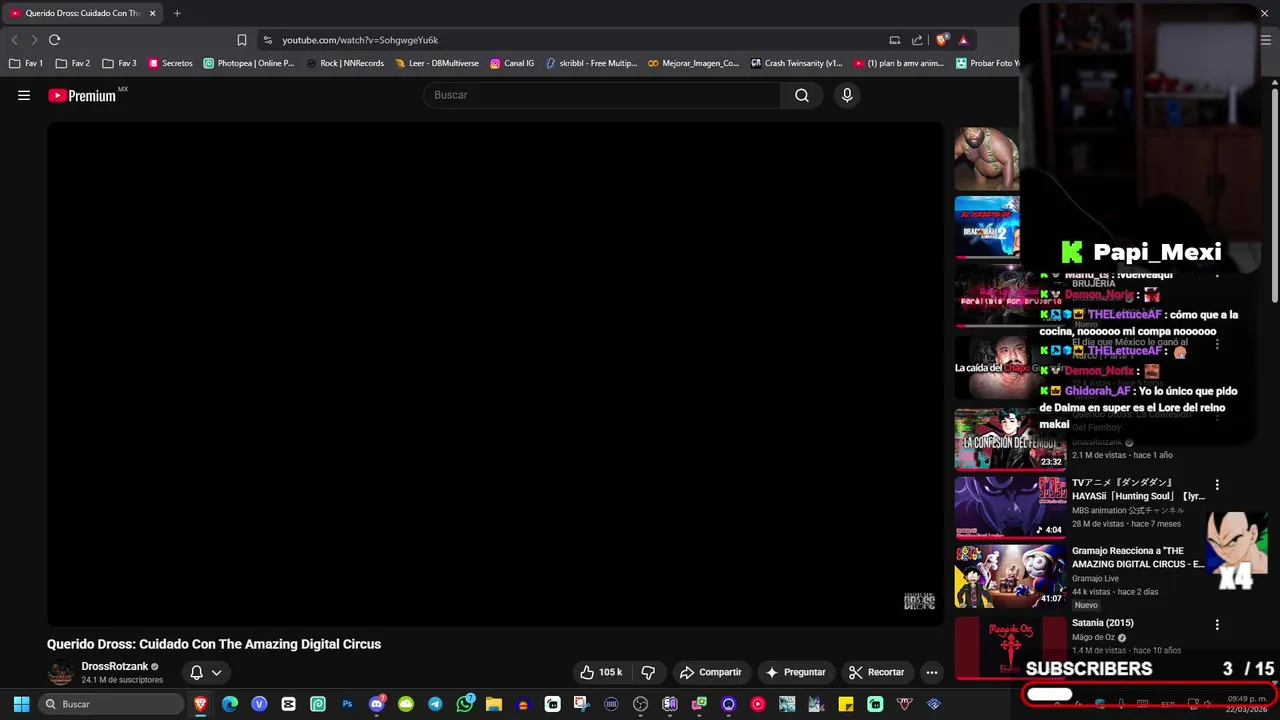Go forward with the browser forward arrow
The height and width of the screenshot is (720, 1280).
click(x=33, y=40)
